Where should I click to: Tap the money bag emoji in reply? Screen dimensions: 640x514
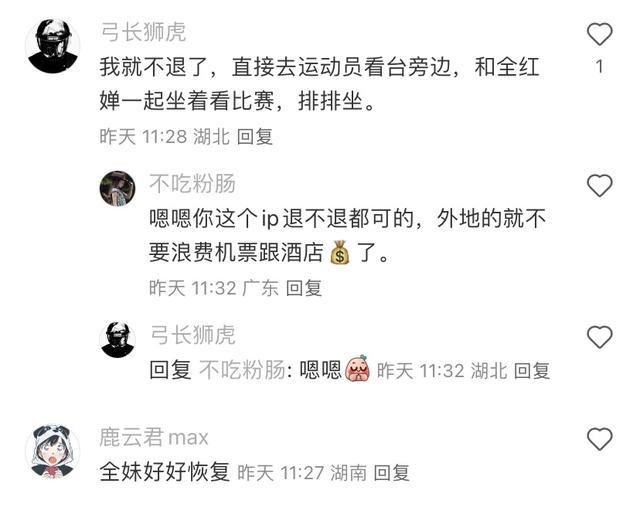(340, 253)
